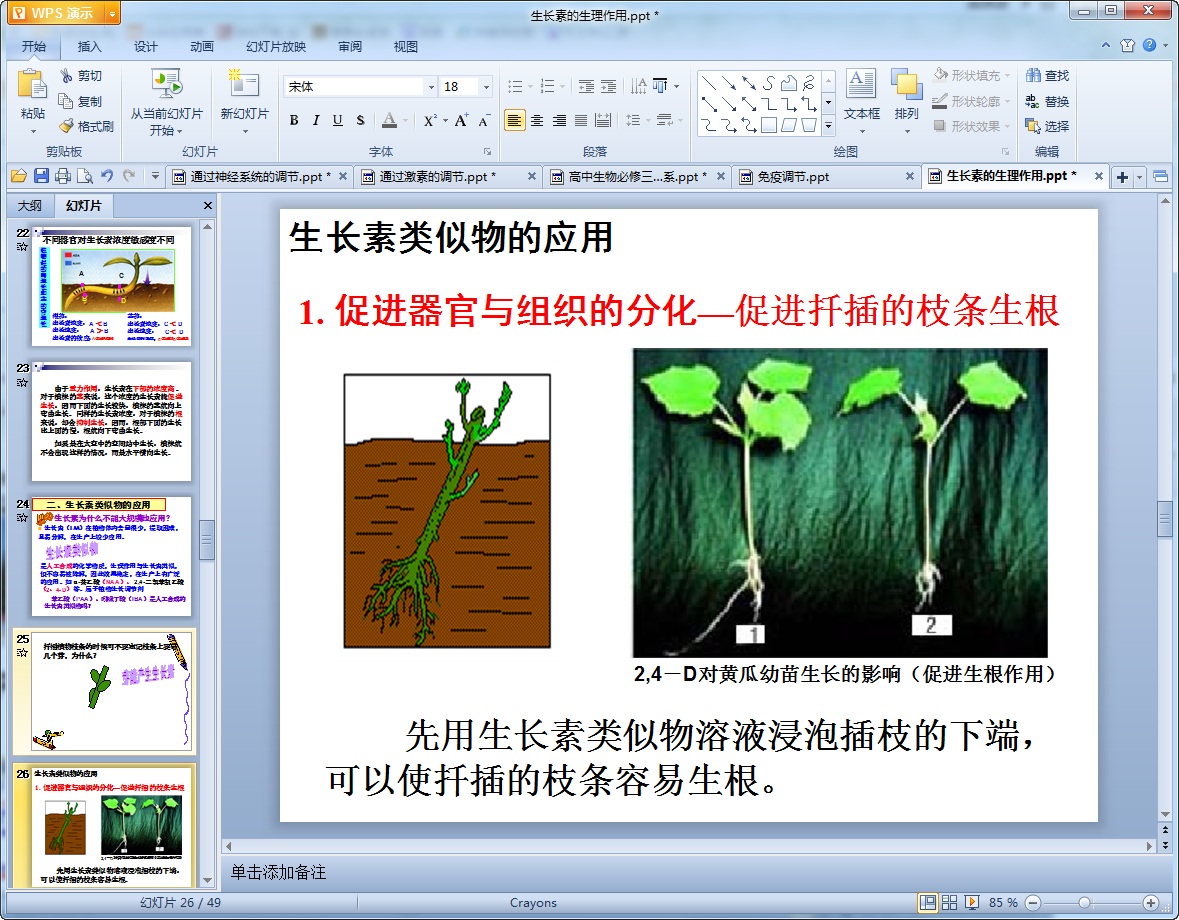Open the Review (审阅) ribbon tab
Screen dimensions: 1179x920
click(350, 47)
